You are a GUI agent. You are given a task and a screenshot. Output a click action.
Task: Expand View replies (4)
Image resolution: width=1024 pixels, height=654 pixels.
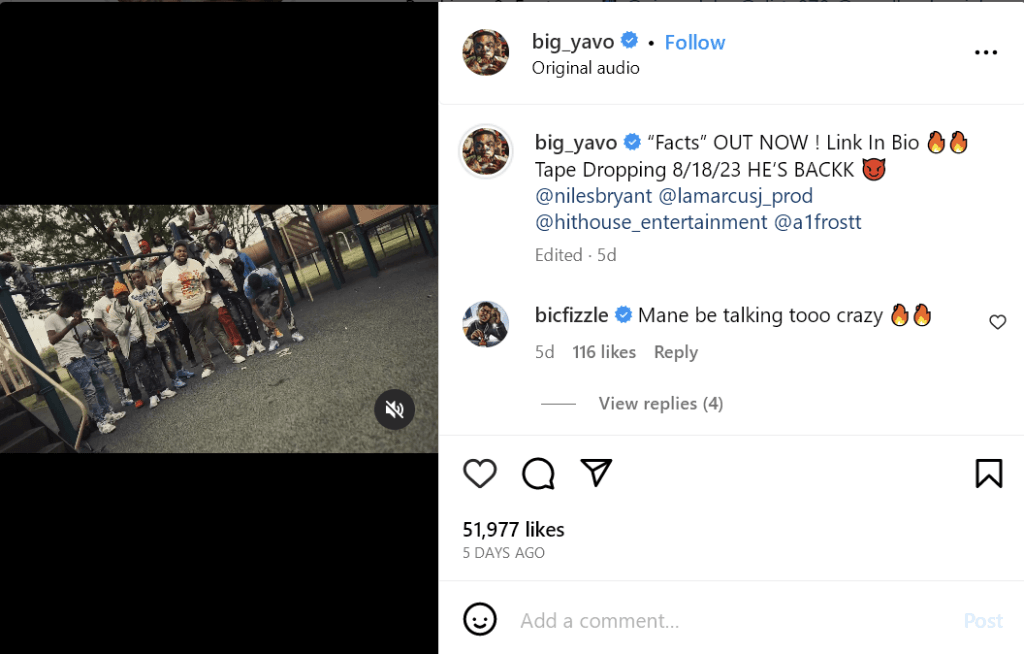[660, 403]
